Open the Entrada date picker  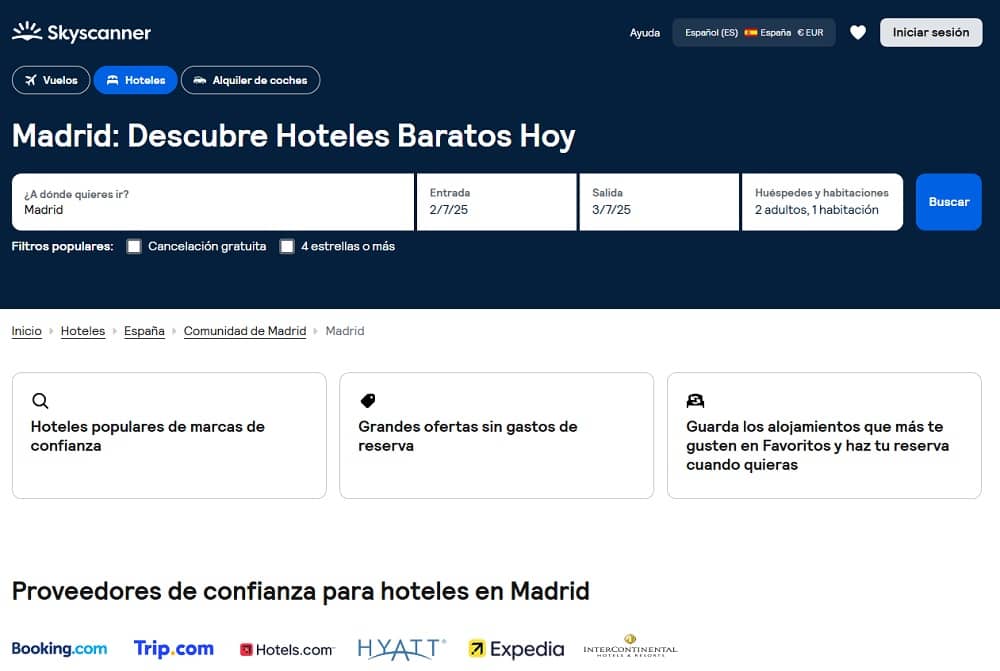(x=497, y=202)
